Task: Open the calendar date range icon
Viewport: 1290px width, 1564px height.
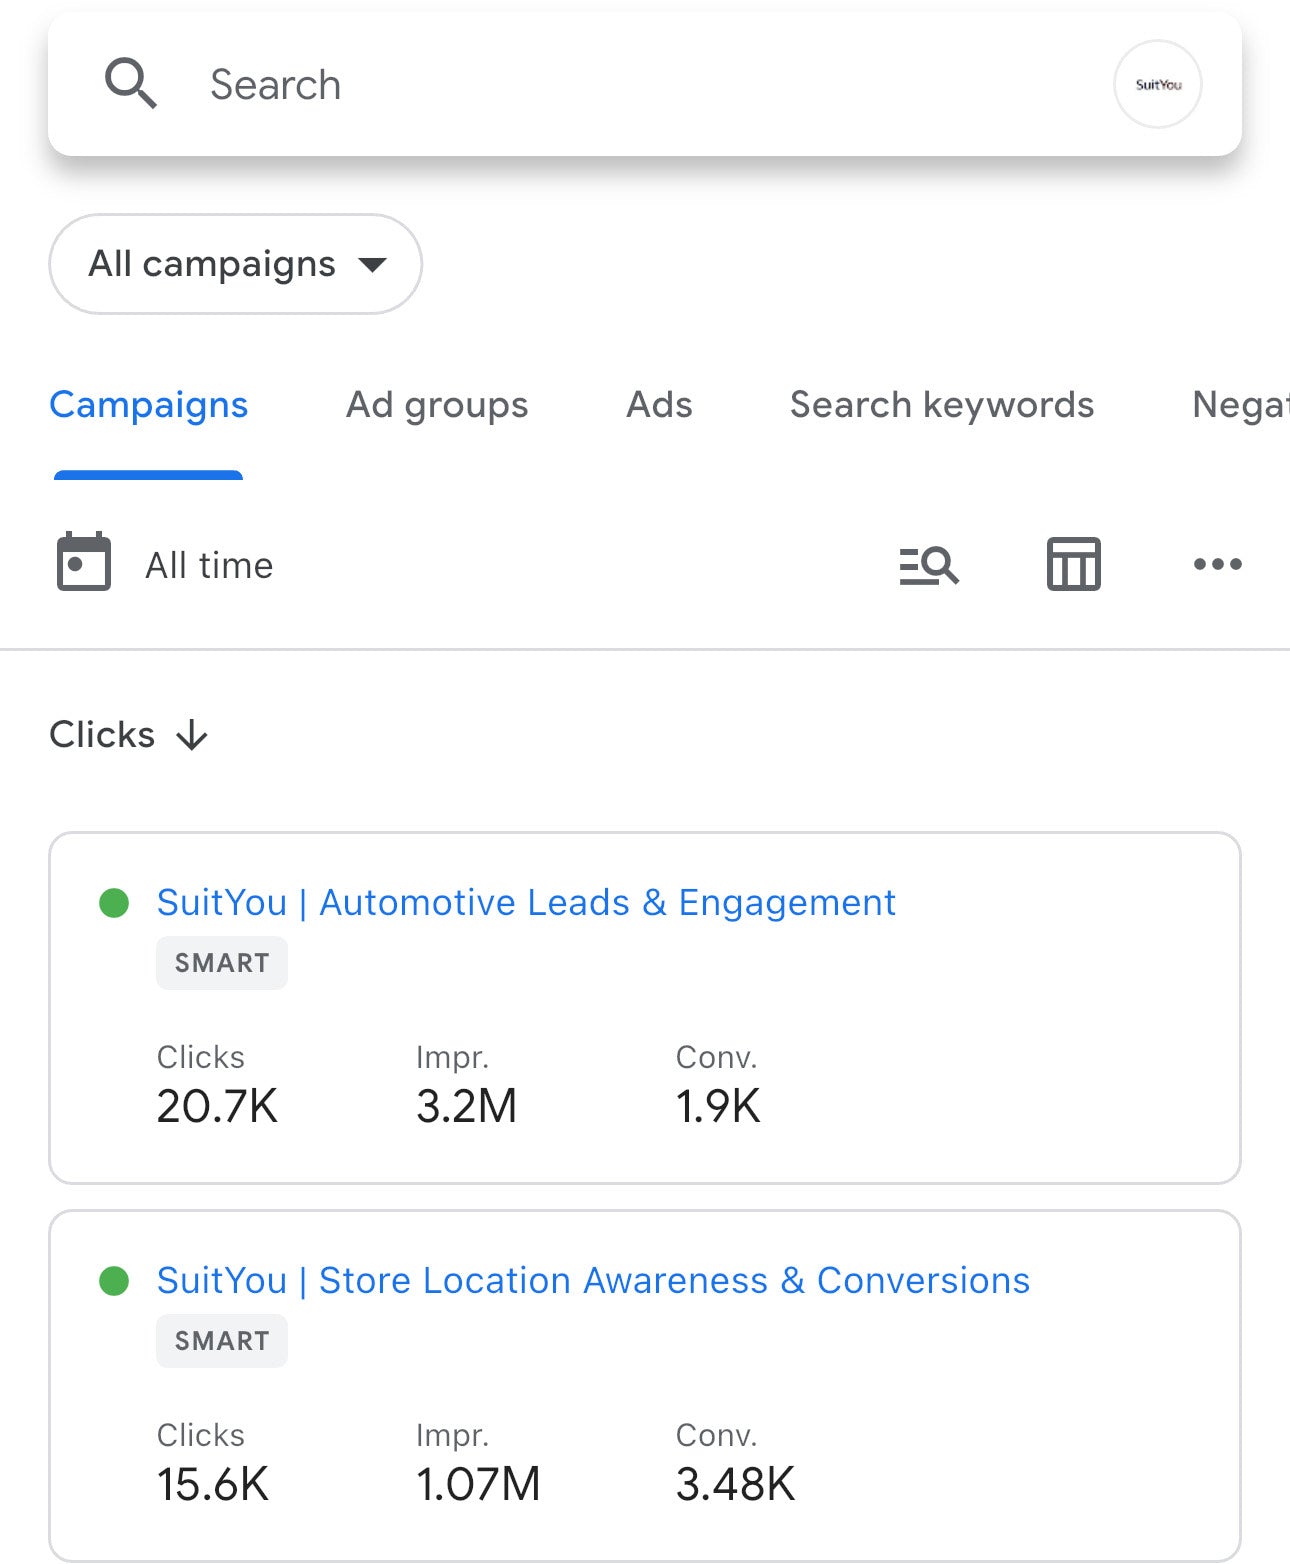Action: pyautogui.click(x=84, y=563)
